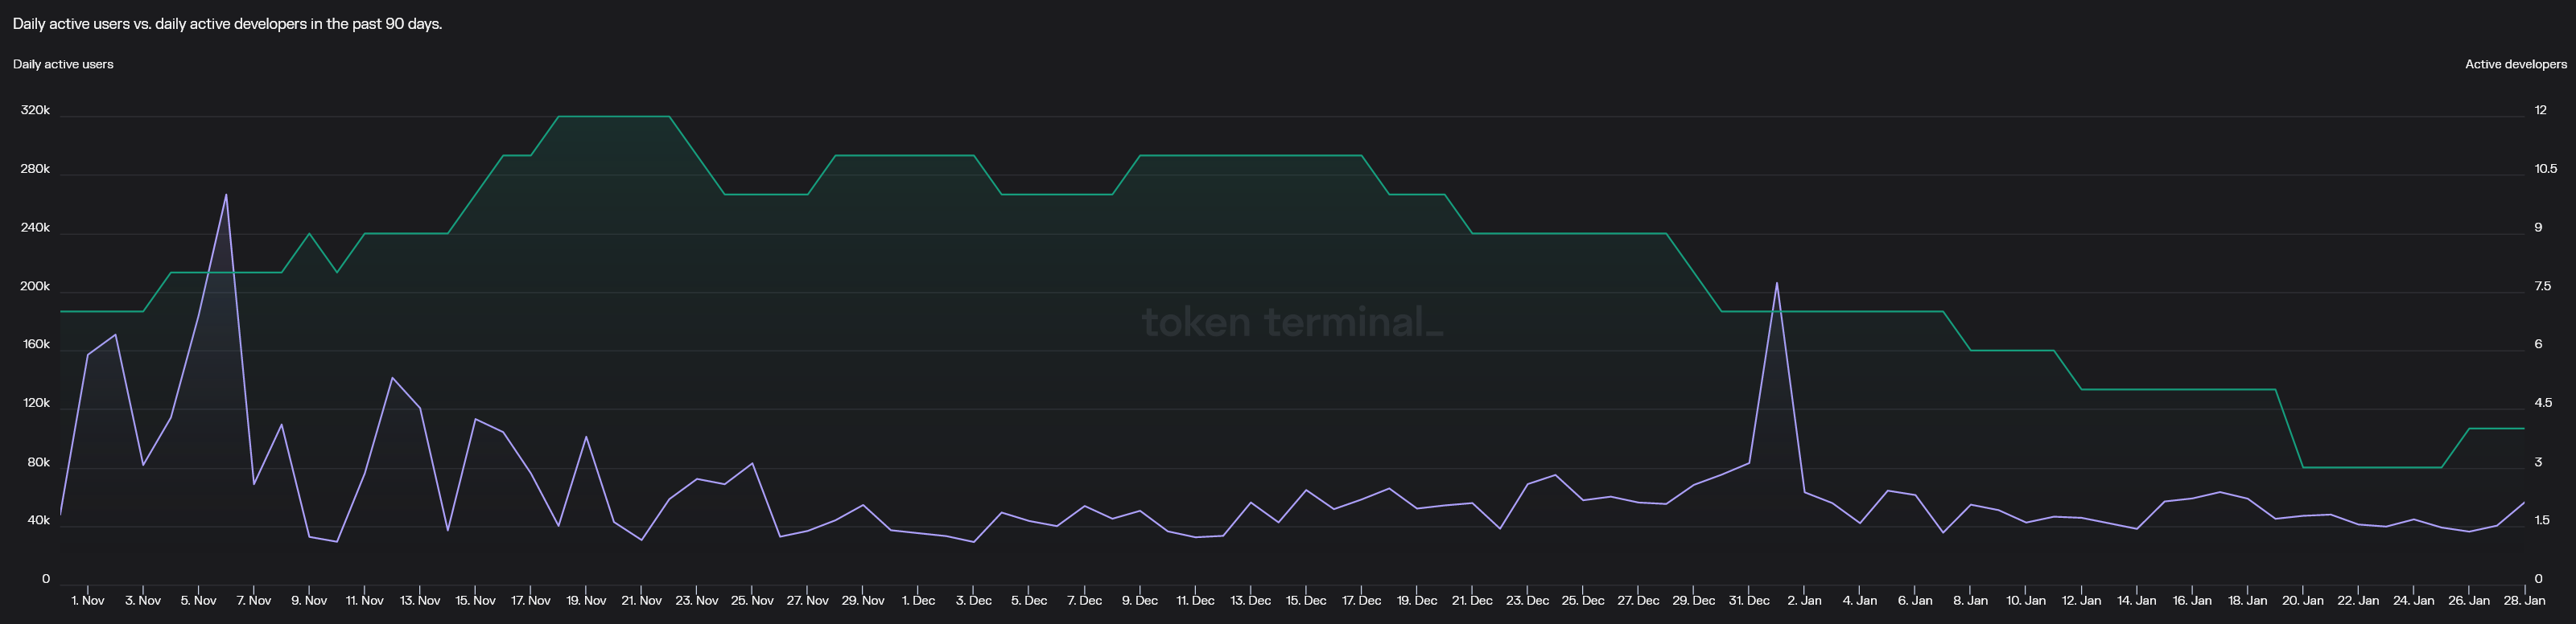
Task: Click the "19. Dec" date label
Action: point(1417,601)
